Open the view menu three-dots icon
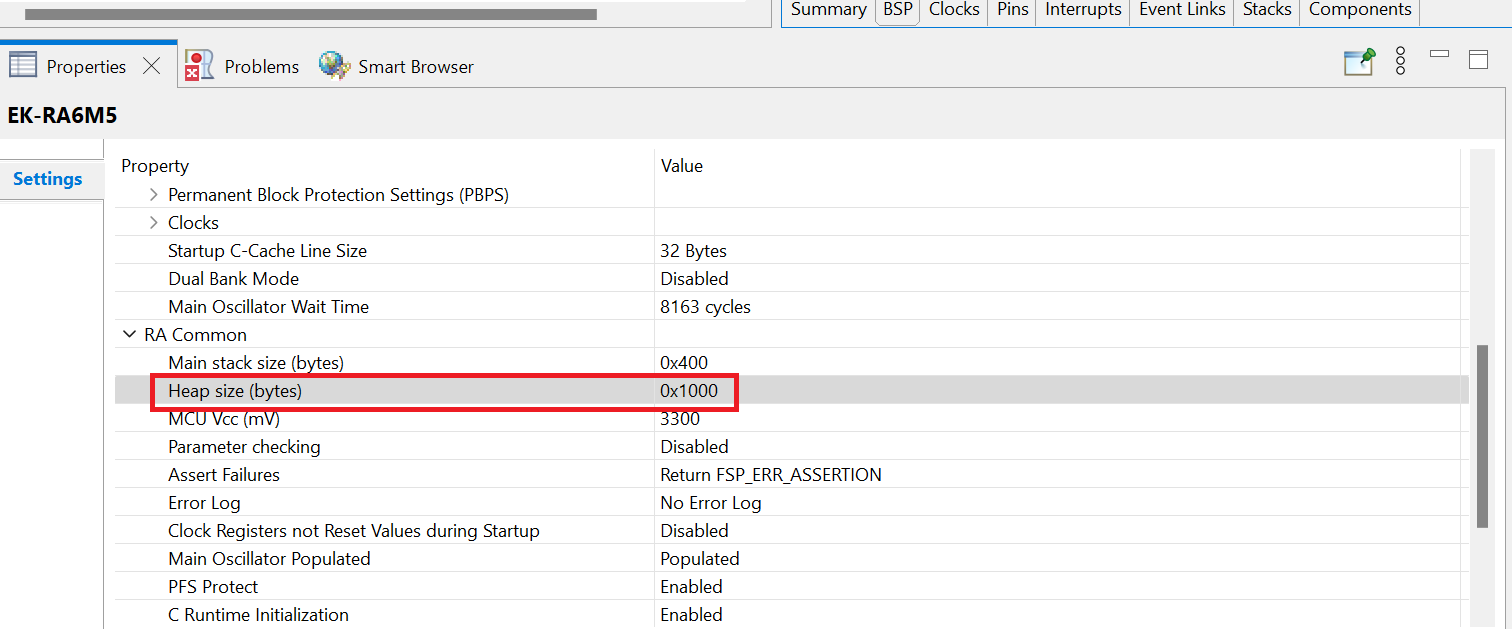 pos(1400,60)
